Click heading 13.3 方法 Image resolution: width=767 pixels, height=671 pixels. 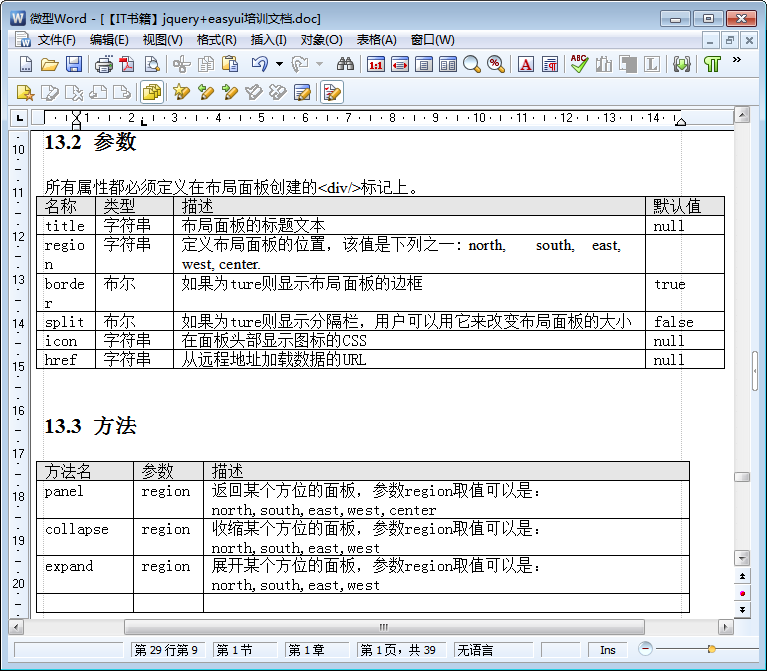pos(90,426)
